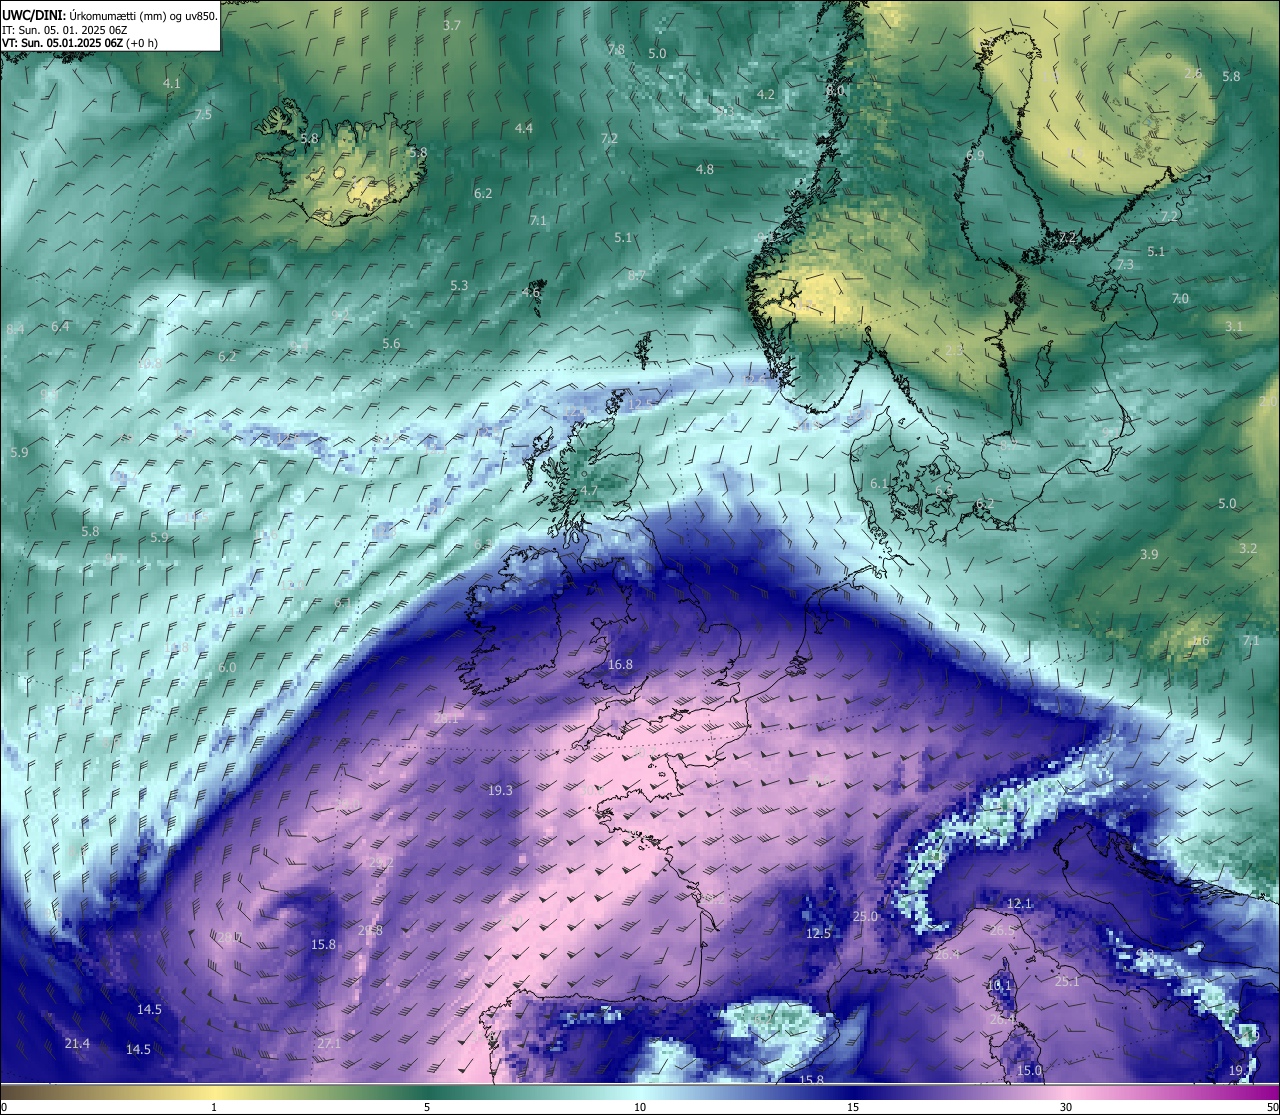The image size is (1280, 1115).
Task: Click the colorbar tick label 10
Action: 640,1107
